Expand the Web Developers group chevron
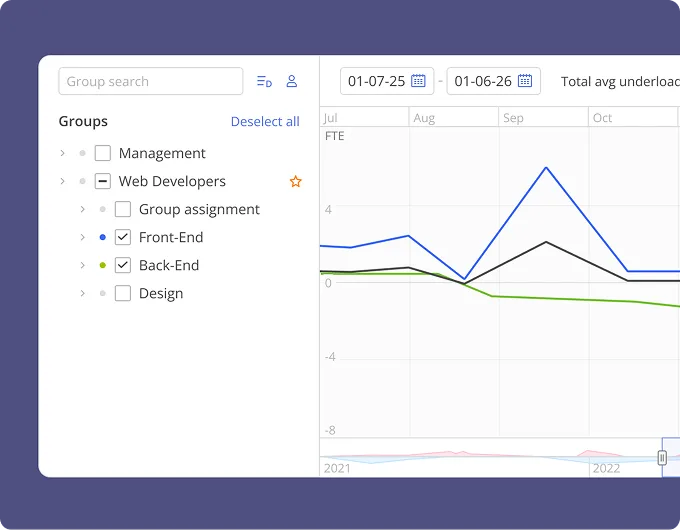 (62, 182)
